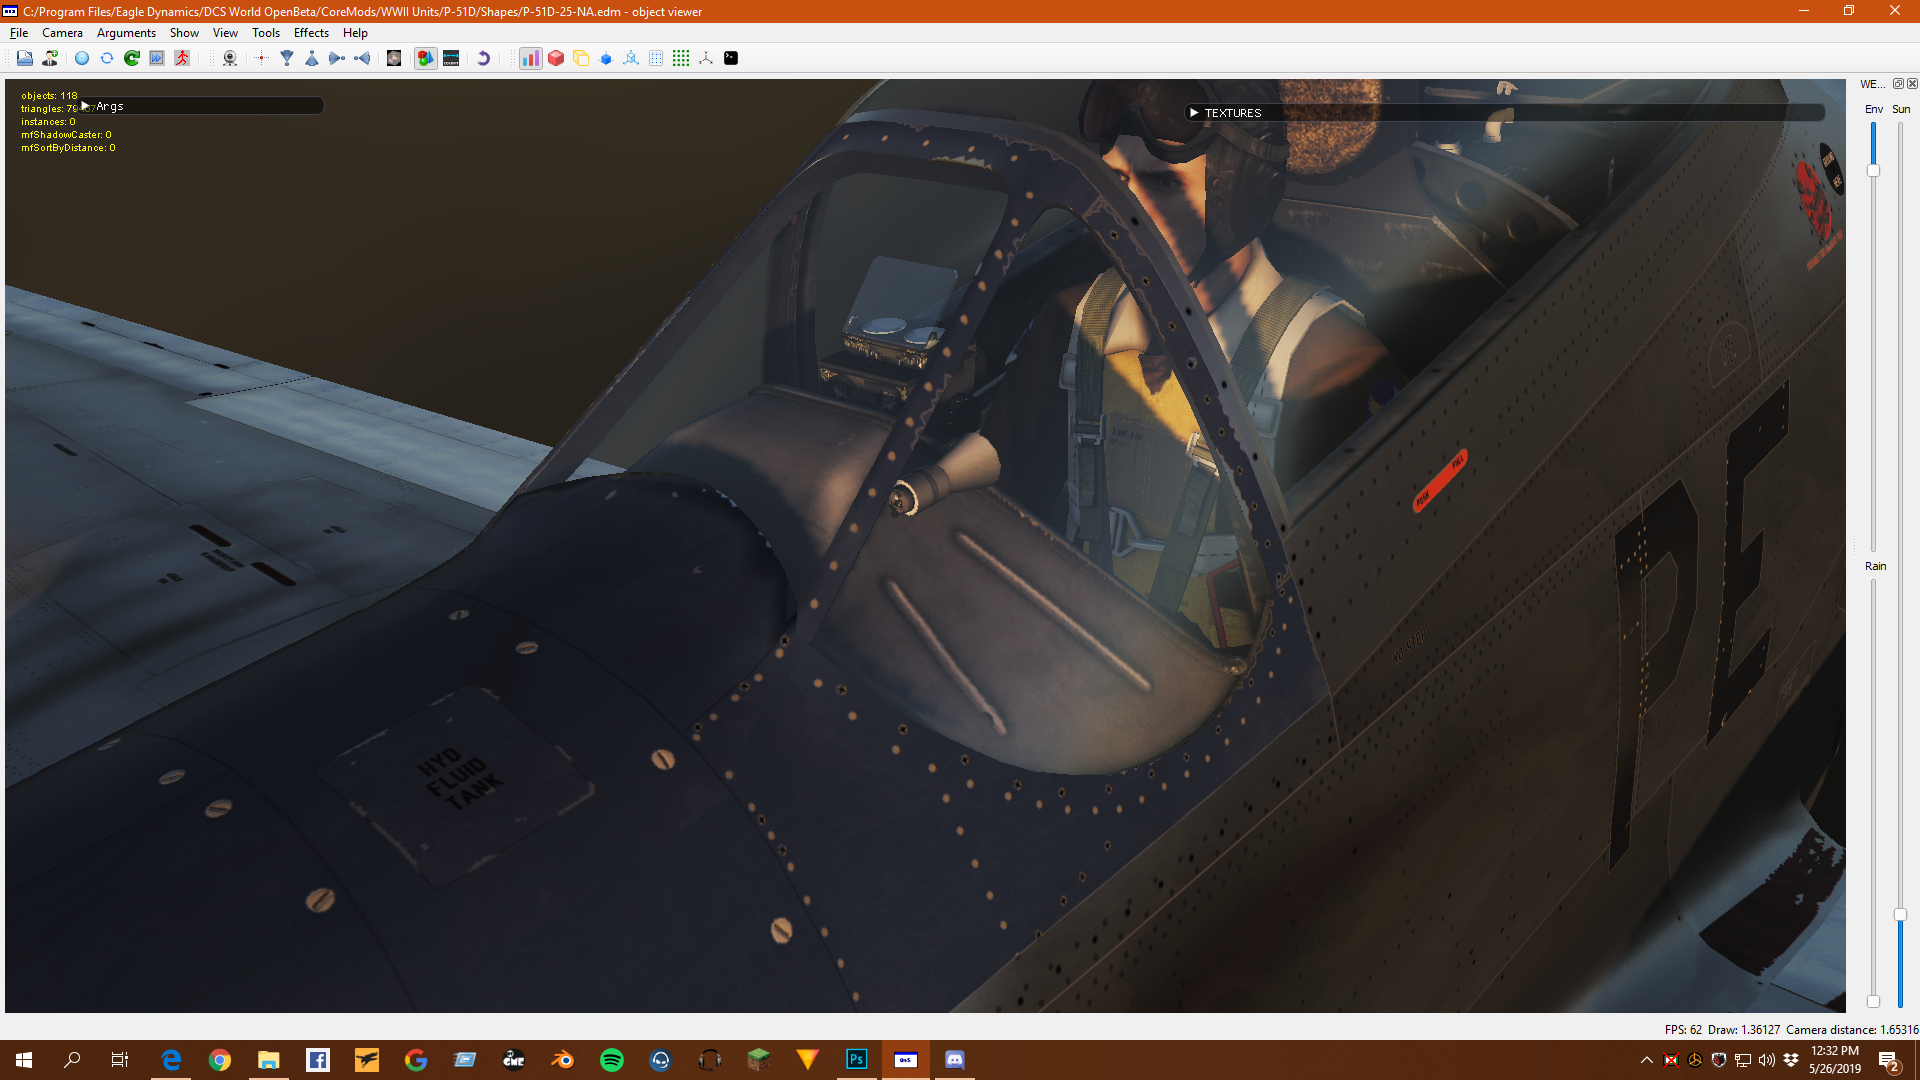This screenshot has height=1080, width=1920.
Task: Click the add pilot figure icon
Action: coord(50,58)
